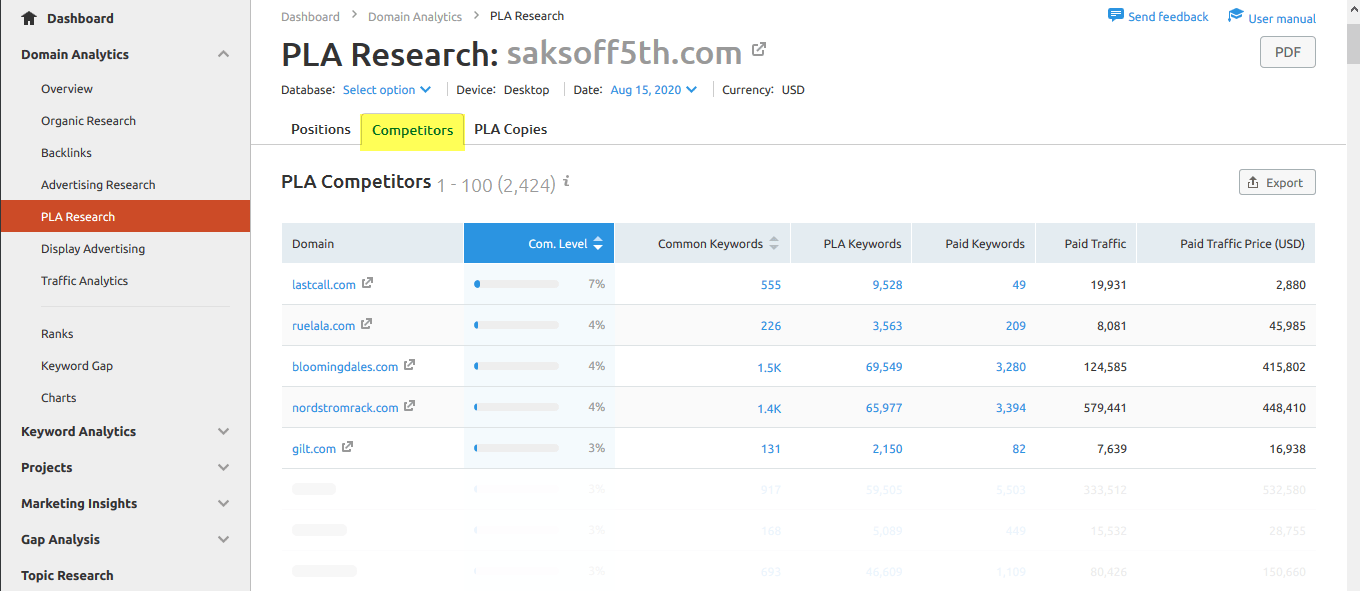Screen dimensions: 1360x591
Task: Open bloomingdales.com using its external link icon
Action: 409,365
